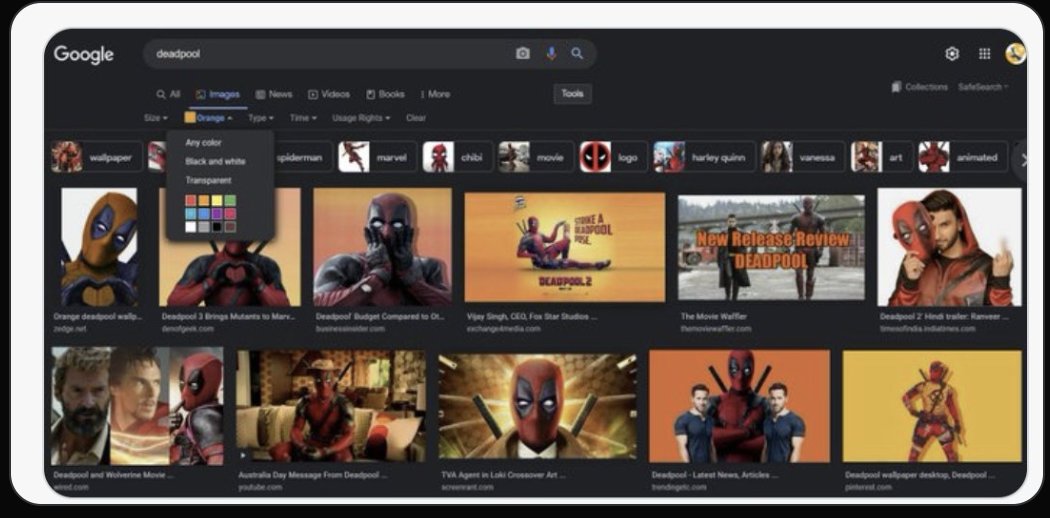Pick the purple color swatch

pyautogui.click(x=217, y=213)
